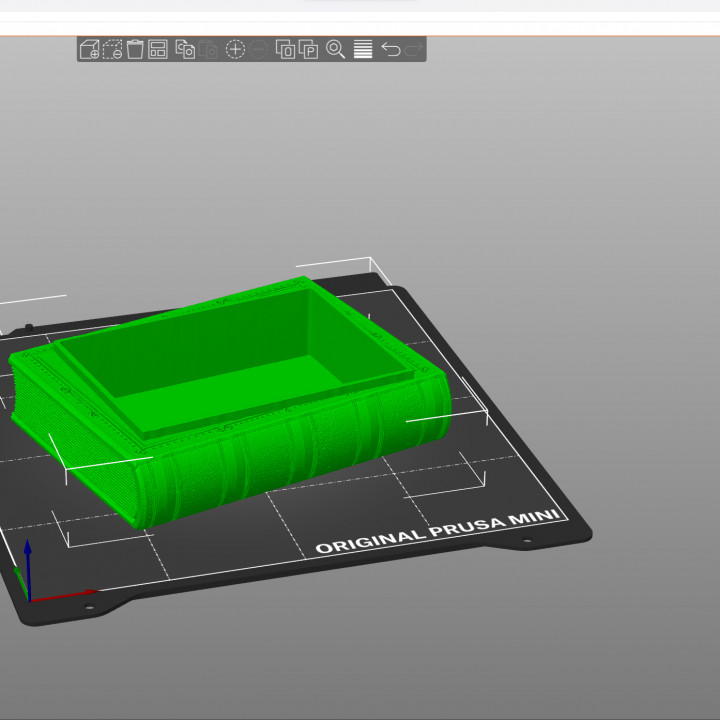
Task: Click the Delete selected object (dashed cube minus) icon
Action: pos(112,49)
